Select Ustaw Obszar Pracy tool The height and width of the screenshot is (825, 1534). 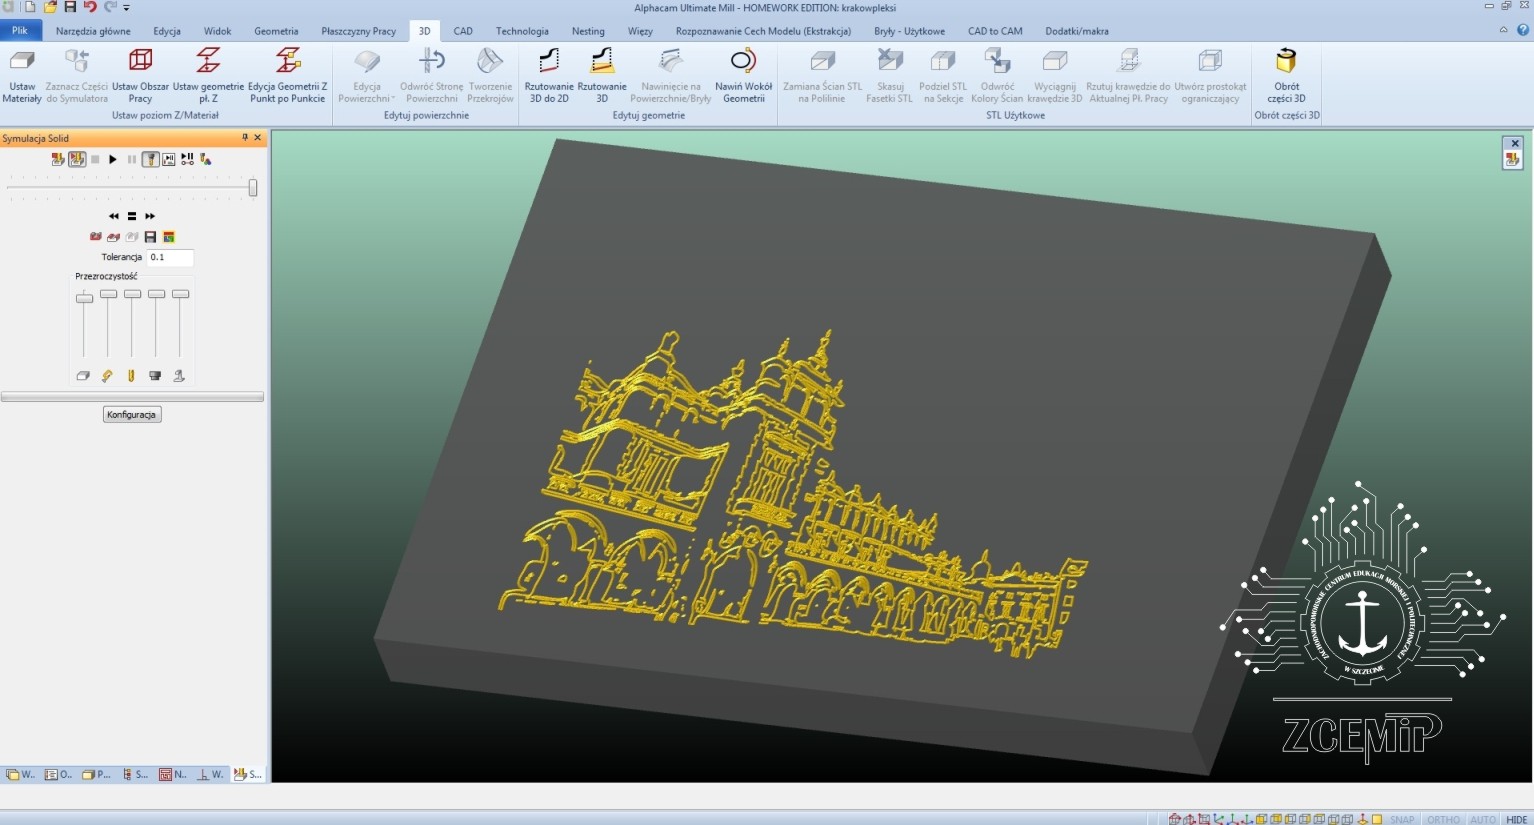[141, 76]
